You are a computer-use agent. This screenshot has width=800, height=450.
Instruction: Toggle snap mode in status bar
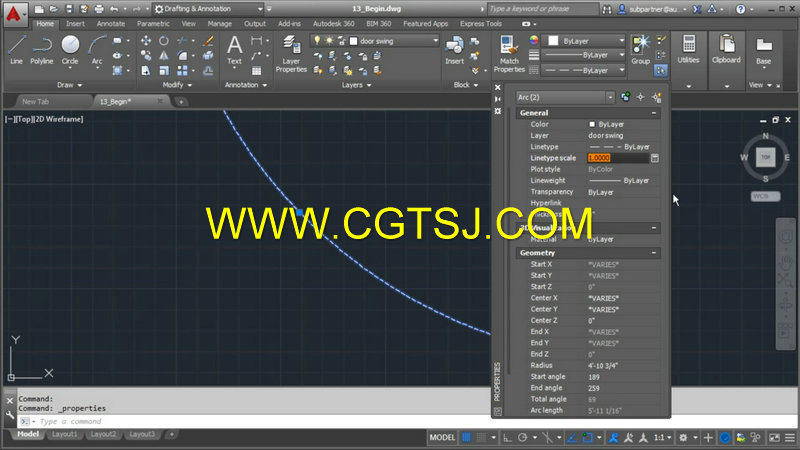[481, 437]
